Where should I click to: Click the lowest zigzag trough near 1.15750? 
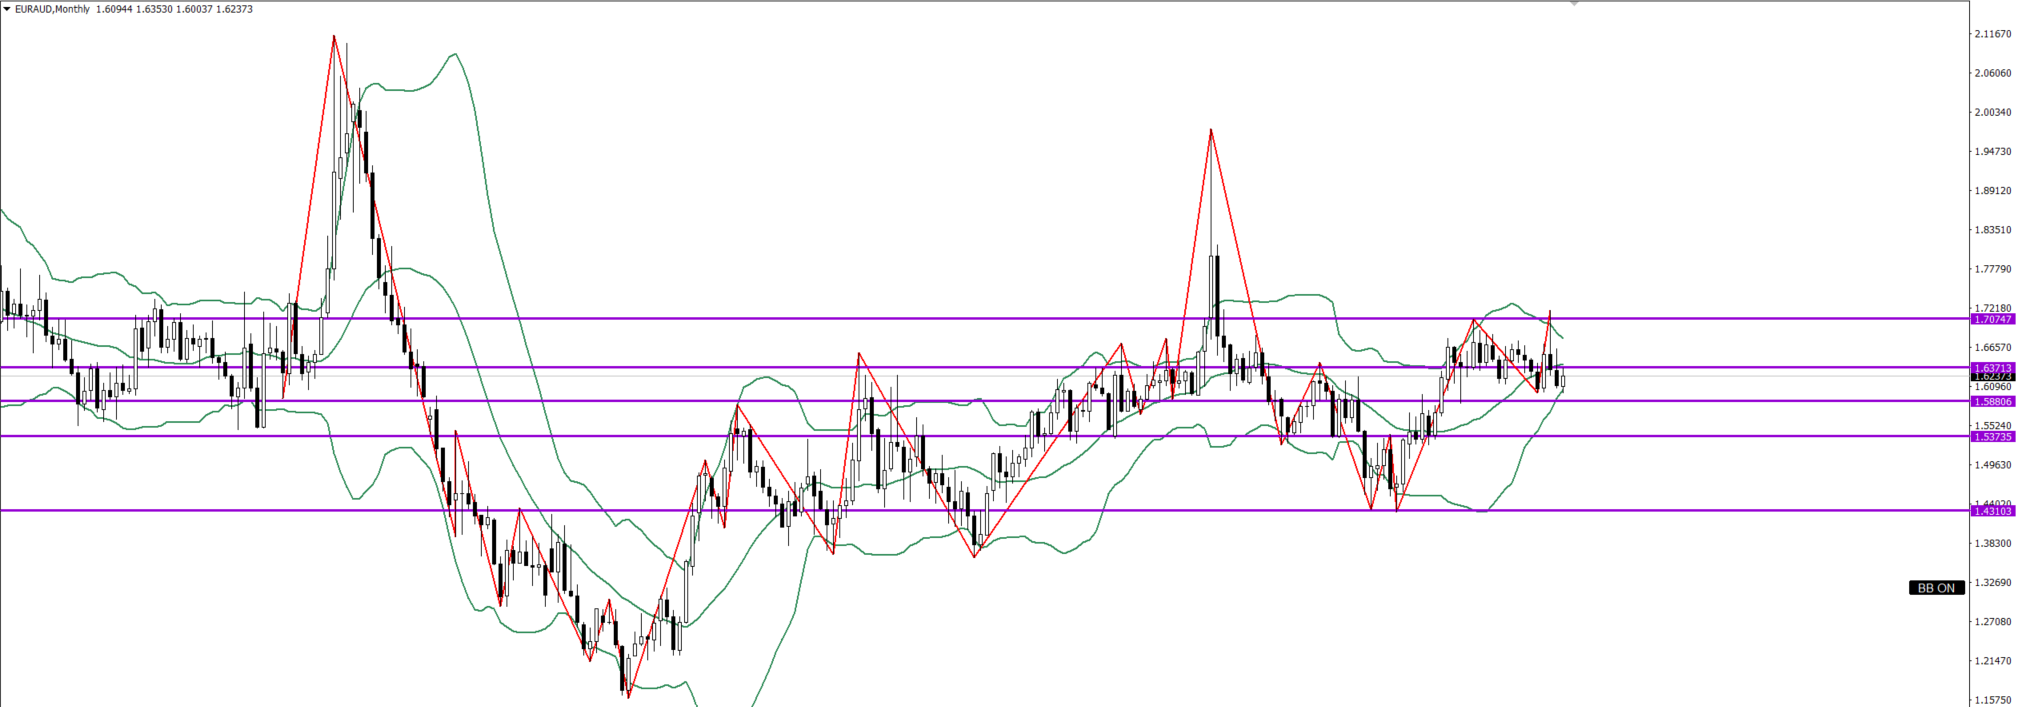(628, 696)
